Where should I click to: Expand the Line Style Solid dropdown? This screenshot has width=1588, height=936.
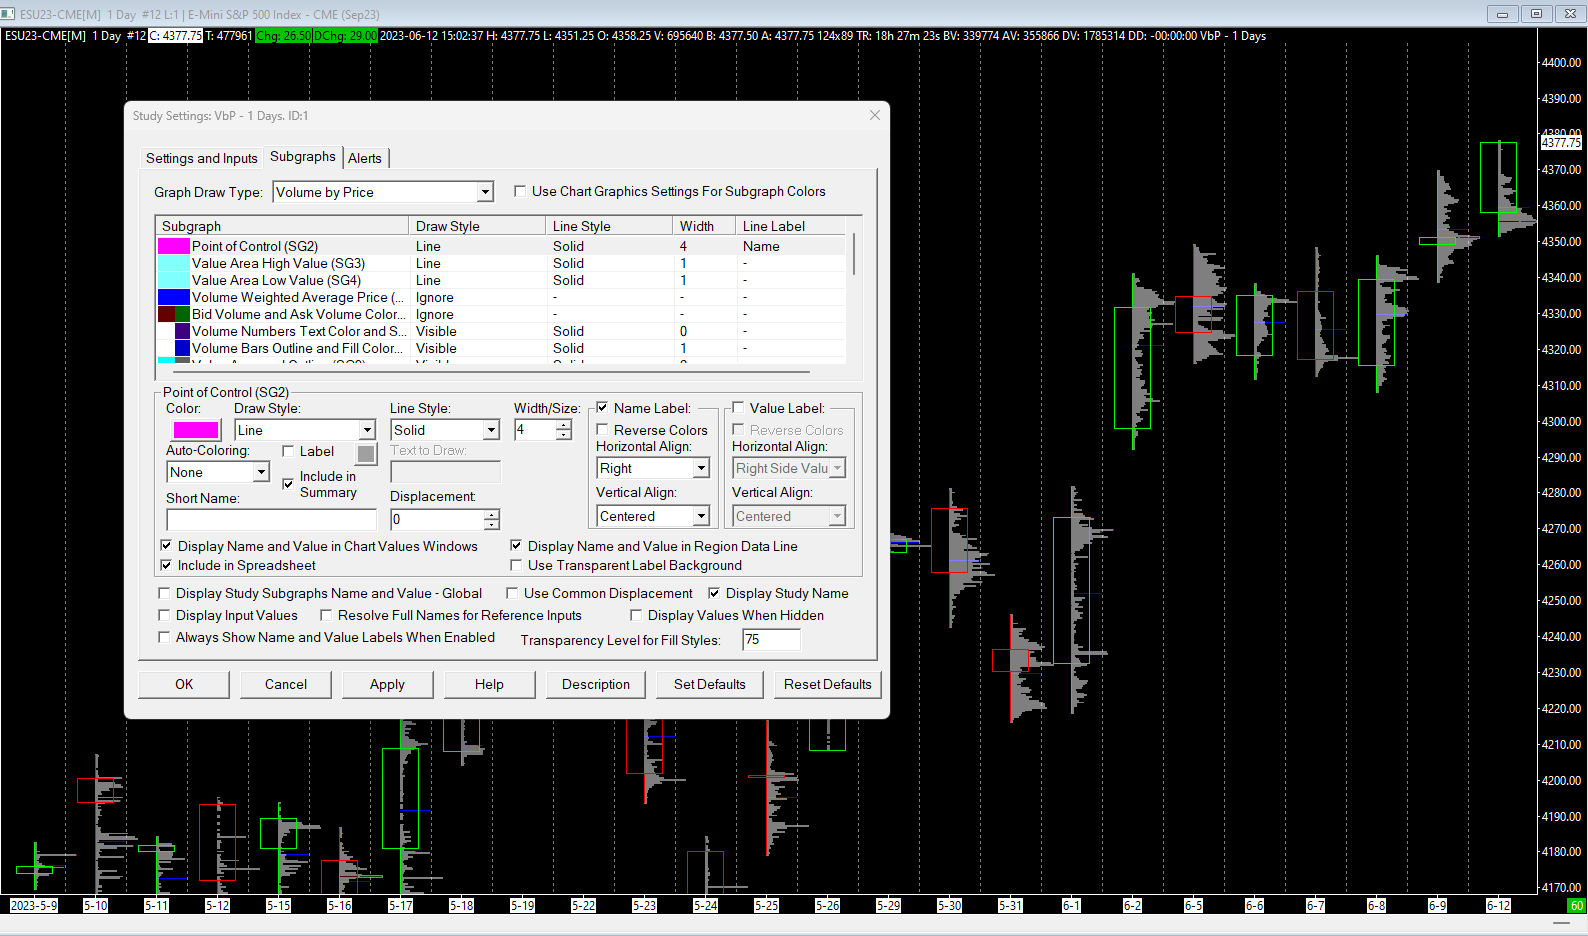(491, 430)
